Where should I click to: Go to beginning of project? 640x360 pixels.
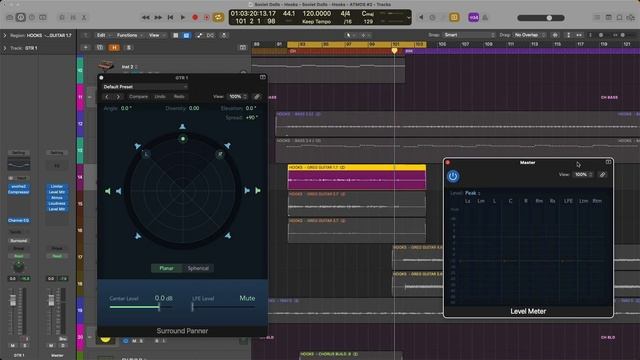pyautogui.click(x=171, y=18)
